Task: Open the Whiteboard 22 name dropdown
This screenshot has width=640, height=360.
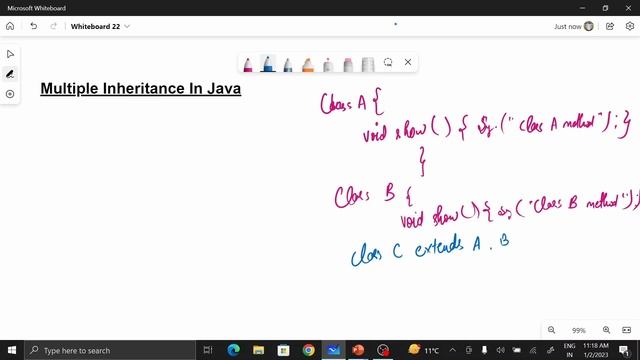Action: (100, 26)
